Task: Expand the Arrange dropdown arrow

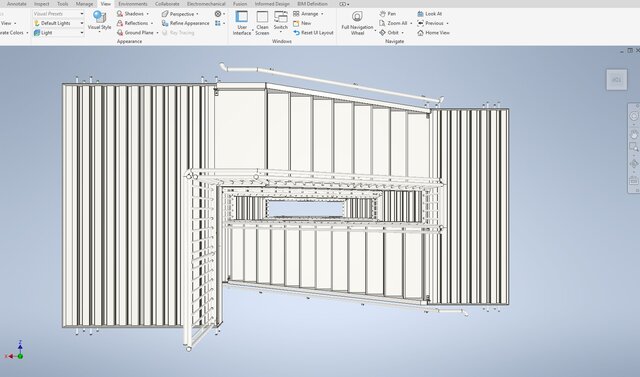Action: pos(322,14)
